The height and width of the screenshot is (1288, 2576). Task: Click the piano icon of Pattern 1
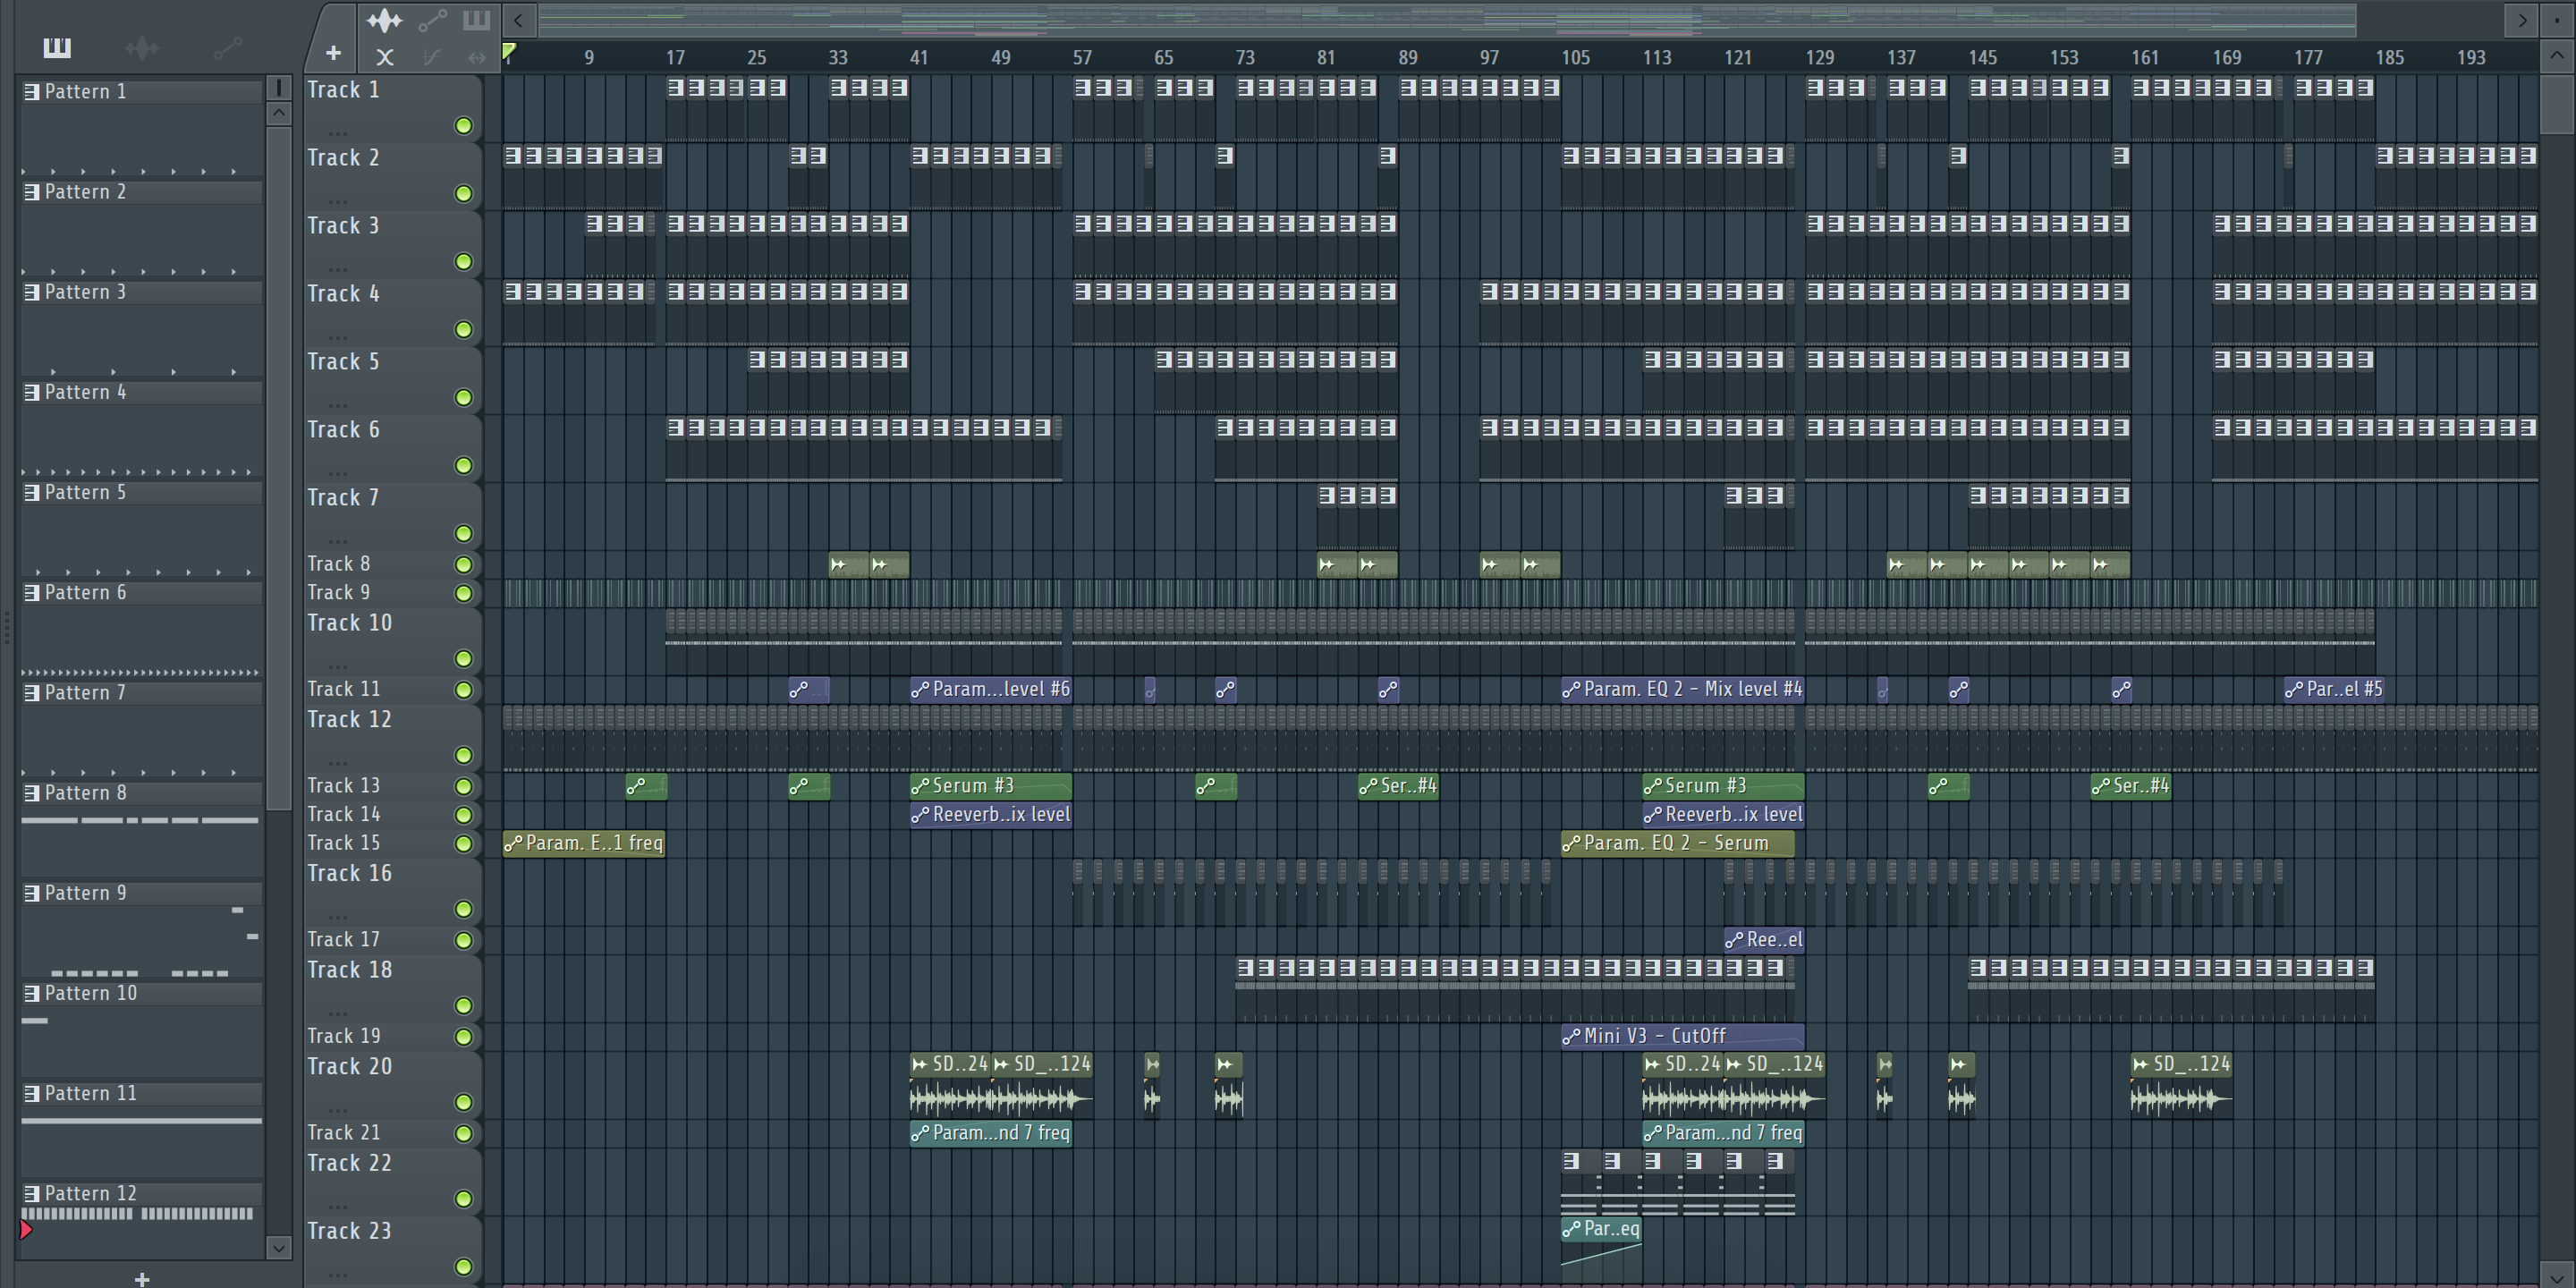(x=32, y=92)
